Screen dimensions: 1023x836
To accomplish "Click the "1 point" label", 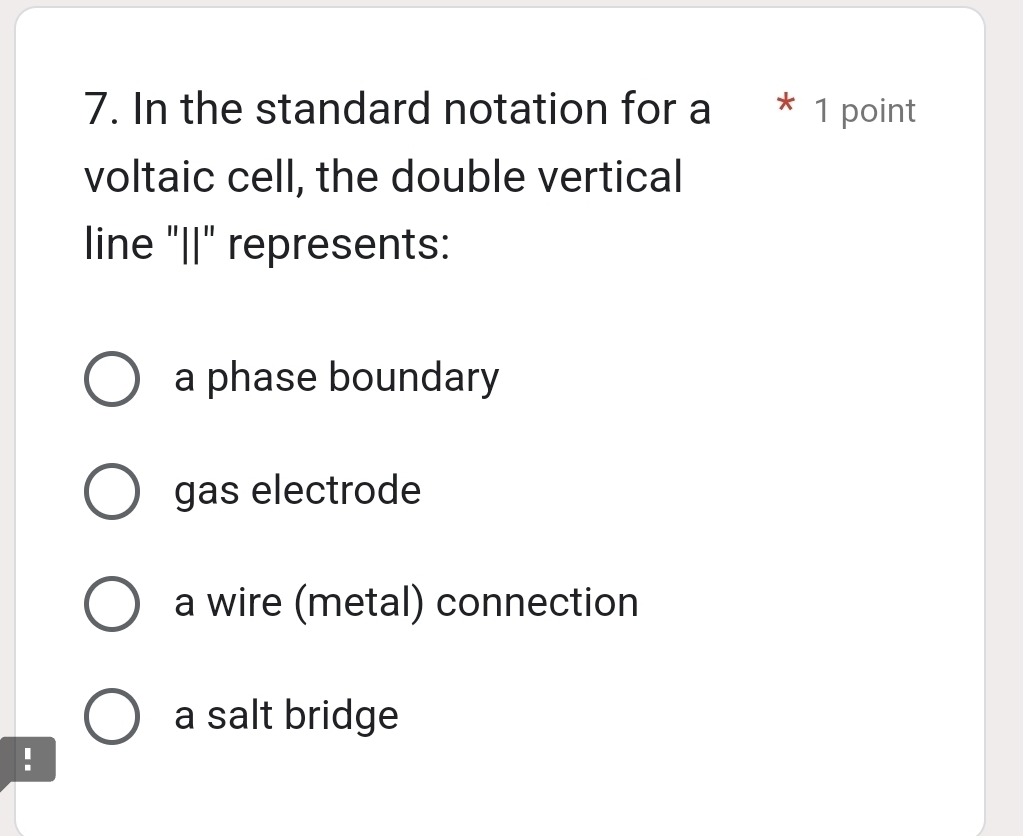I will point(865,111).
